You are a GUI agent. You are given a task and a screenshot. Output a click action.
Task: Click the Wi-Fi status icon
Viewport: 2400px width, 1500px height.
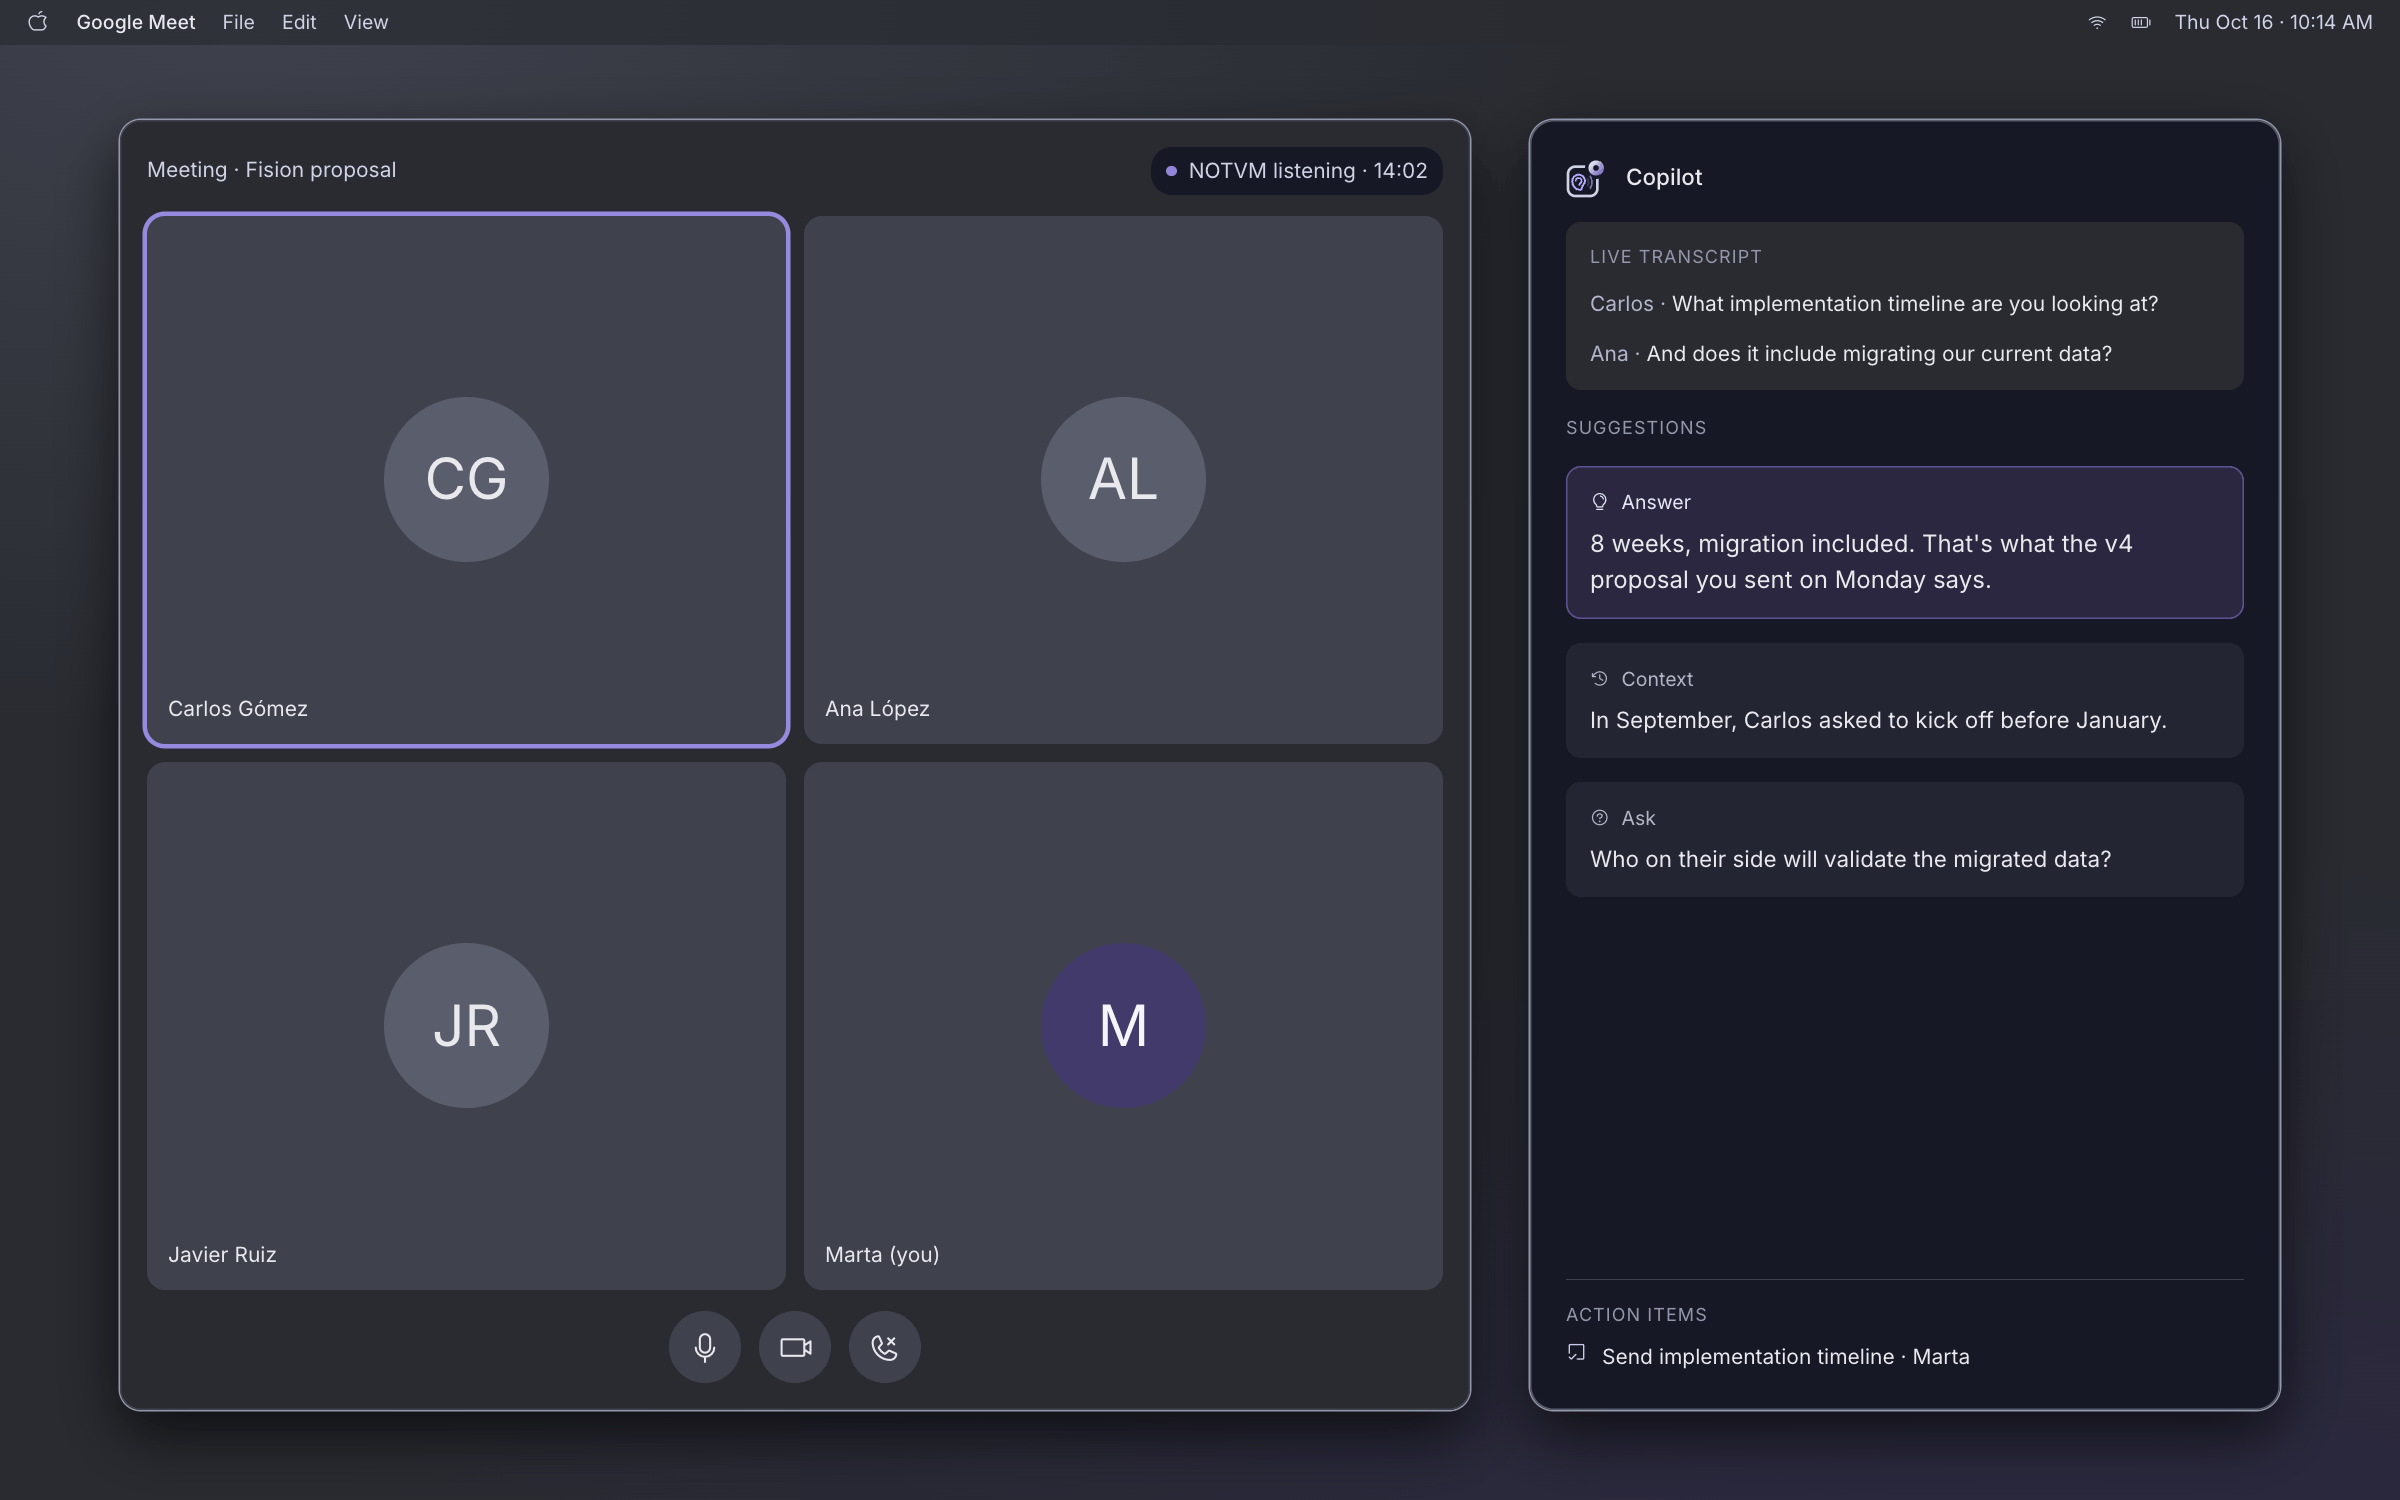pyautogui.click(x=2097, y=22)
